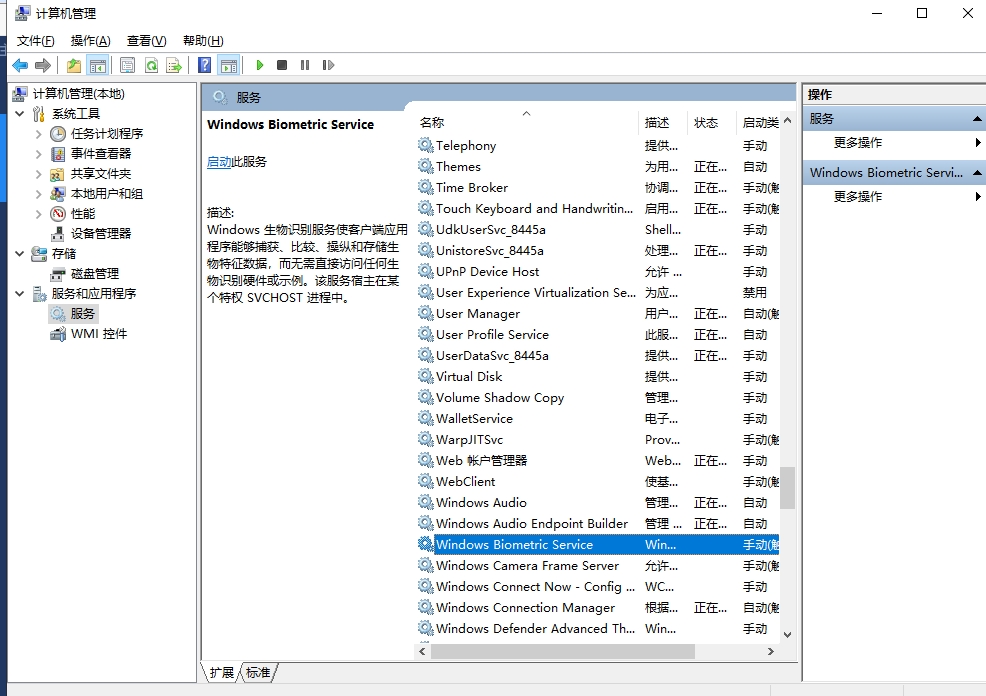The width and height of the screenshot is (986, 696).
Task: Click the Refresh toolbar icon
Action: (x=151, y=65)
